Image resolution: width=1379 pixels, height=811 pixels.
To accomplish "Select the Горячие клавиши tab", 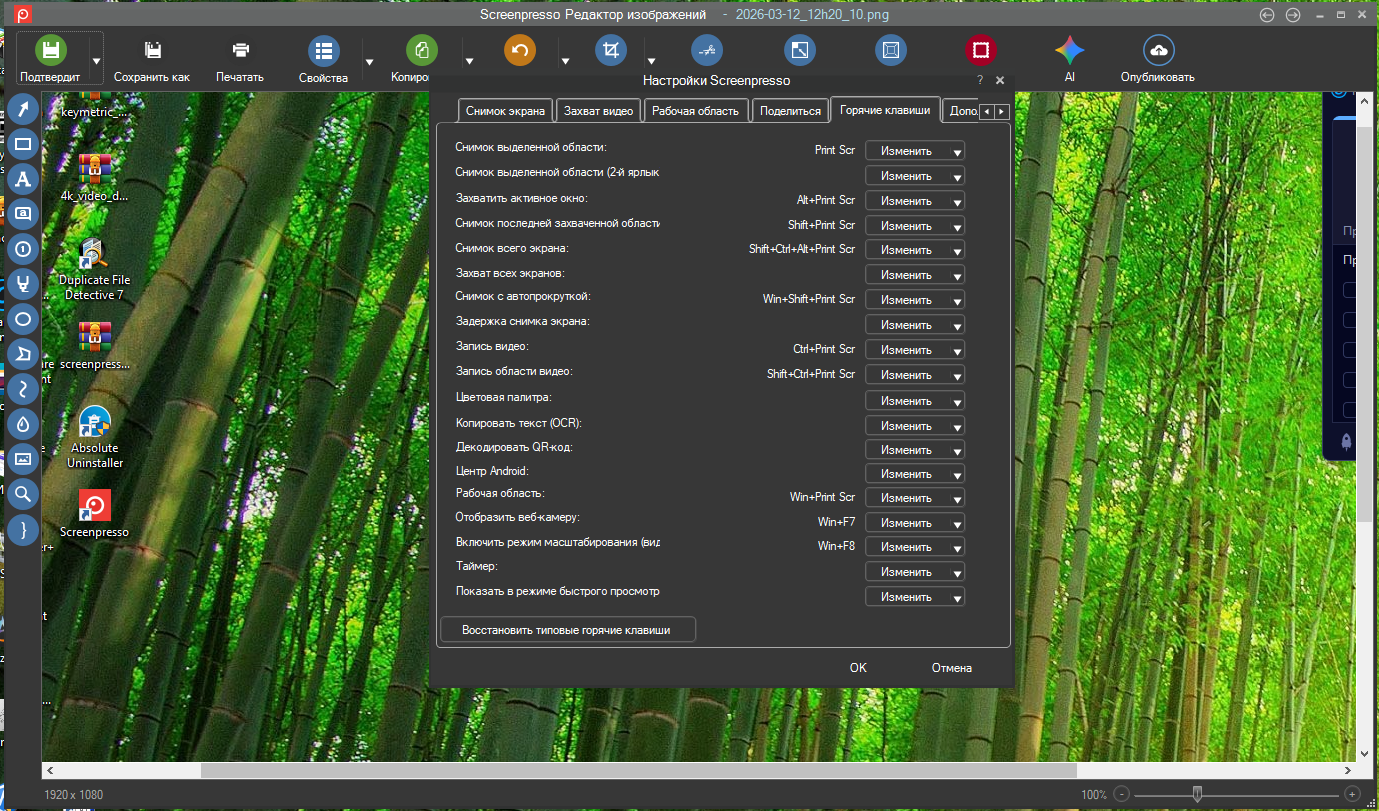I will pos(885,110).
